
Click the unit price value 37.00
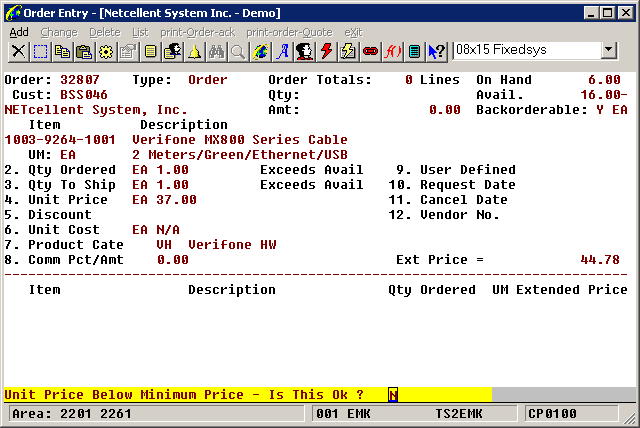176,200
